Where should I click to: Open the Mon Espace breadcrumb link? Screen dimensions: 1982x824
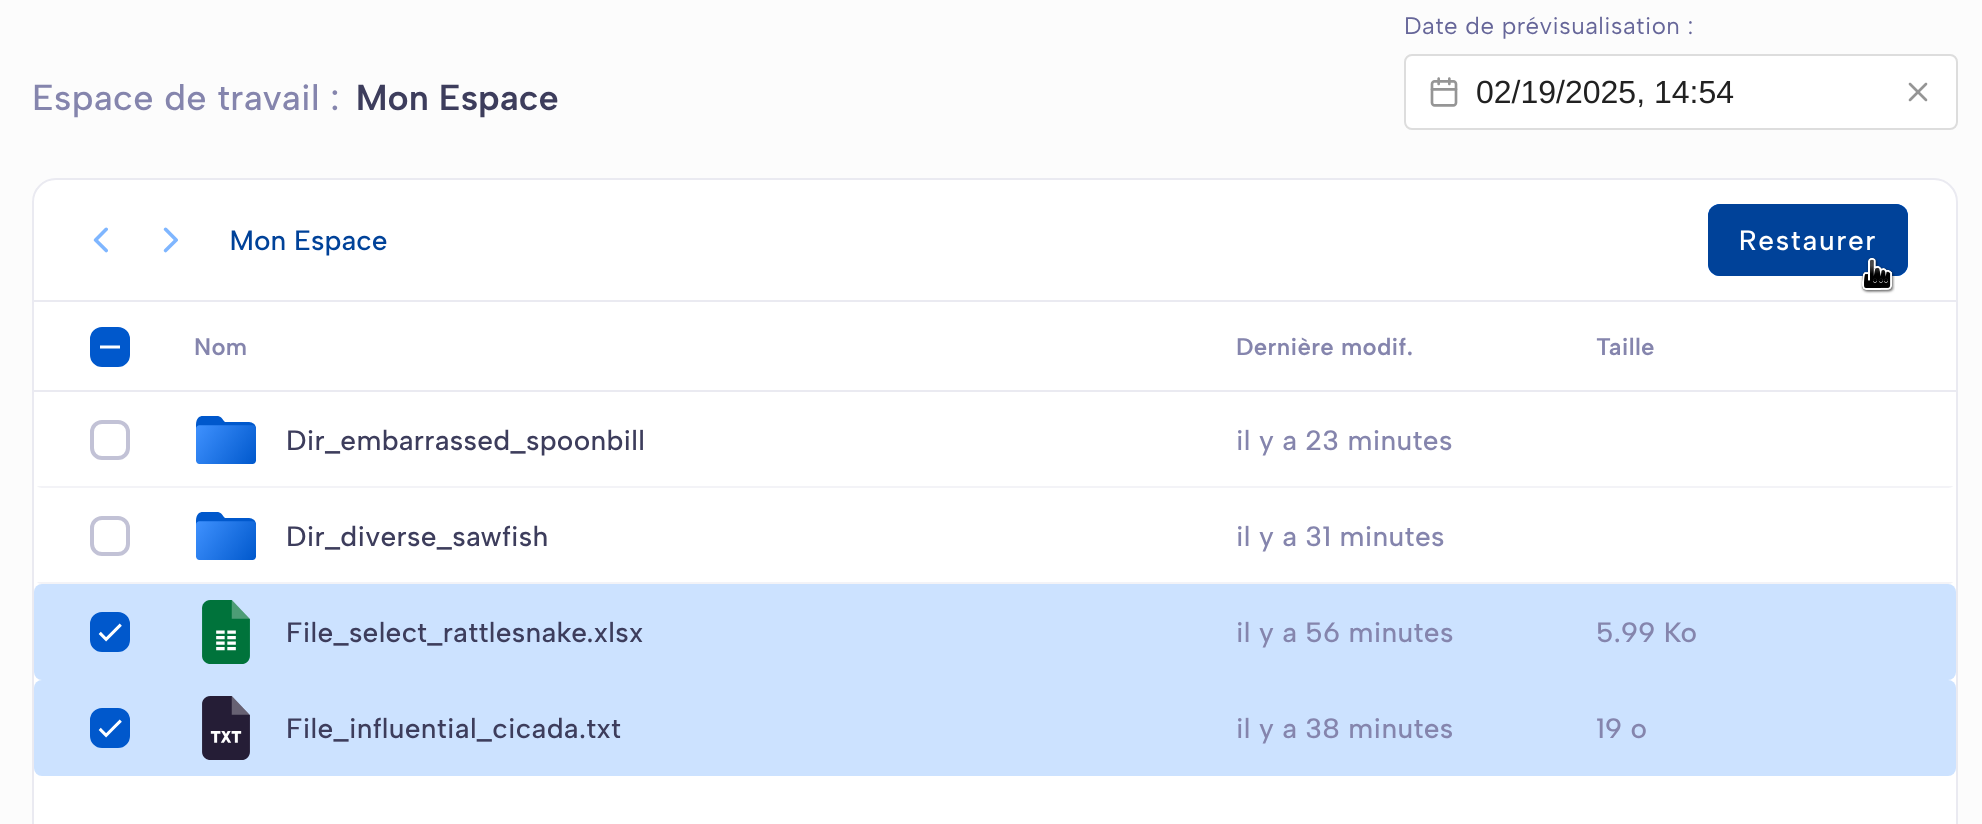308,241
